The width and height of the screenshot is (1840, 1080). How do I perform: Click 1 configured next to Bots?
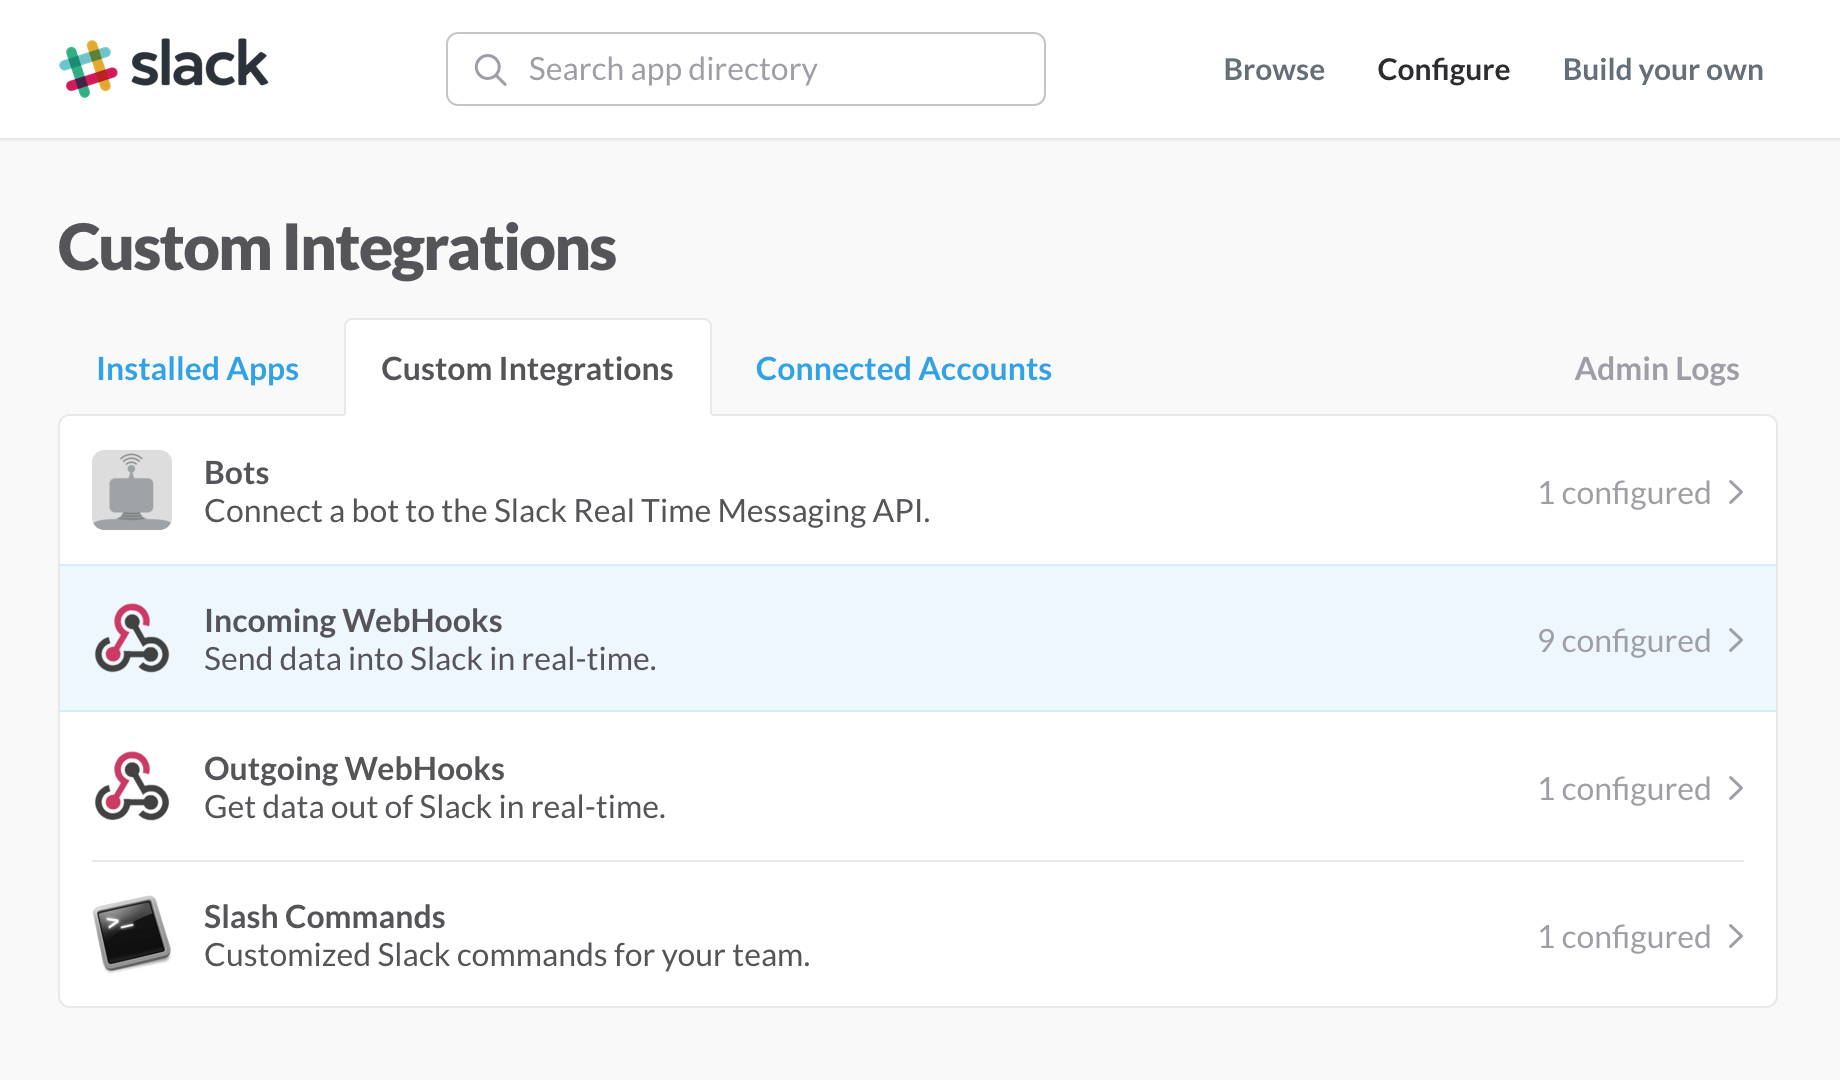pos(1624,492)
